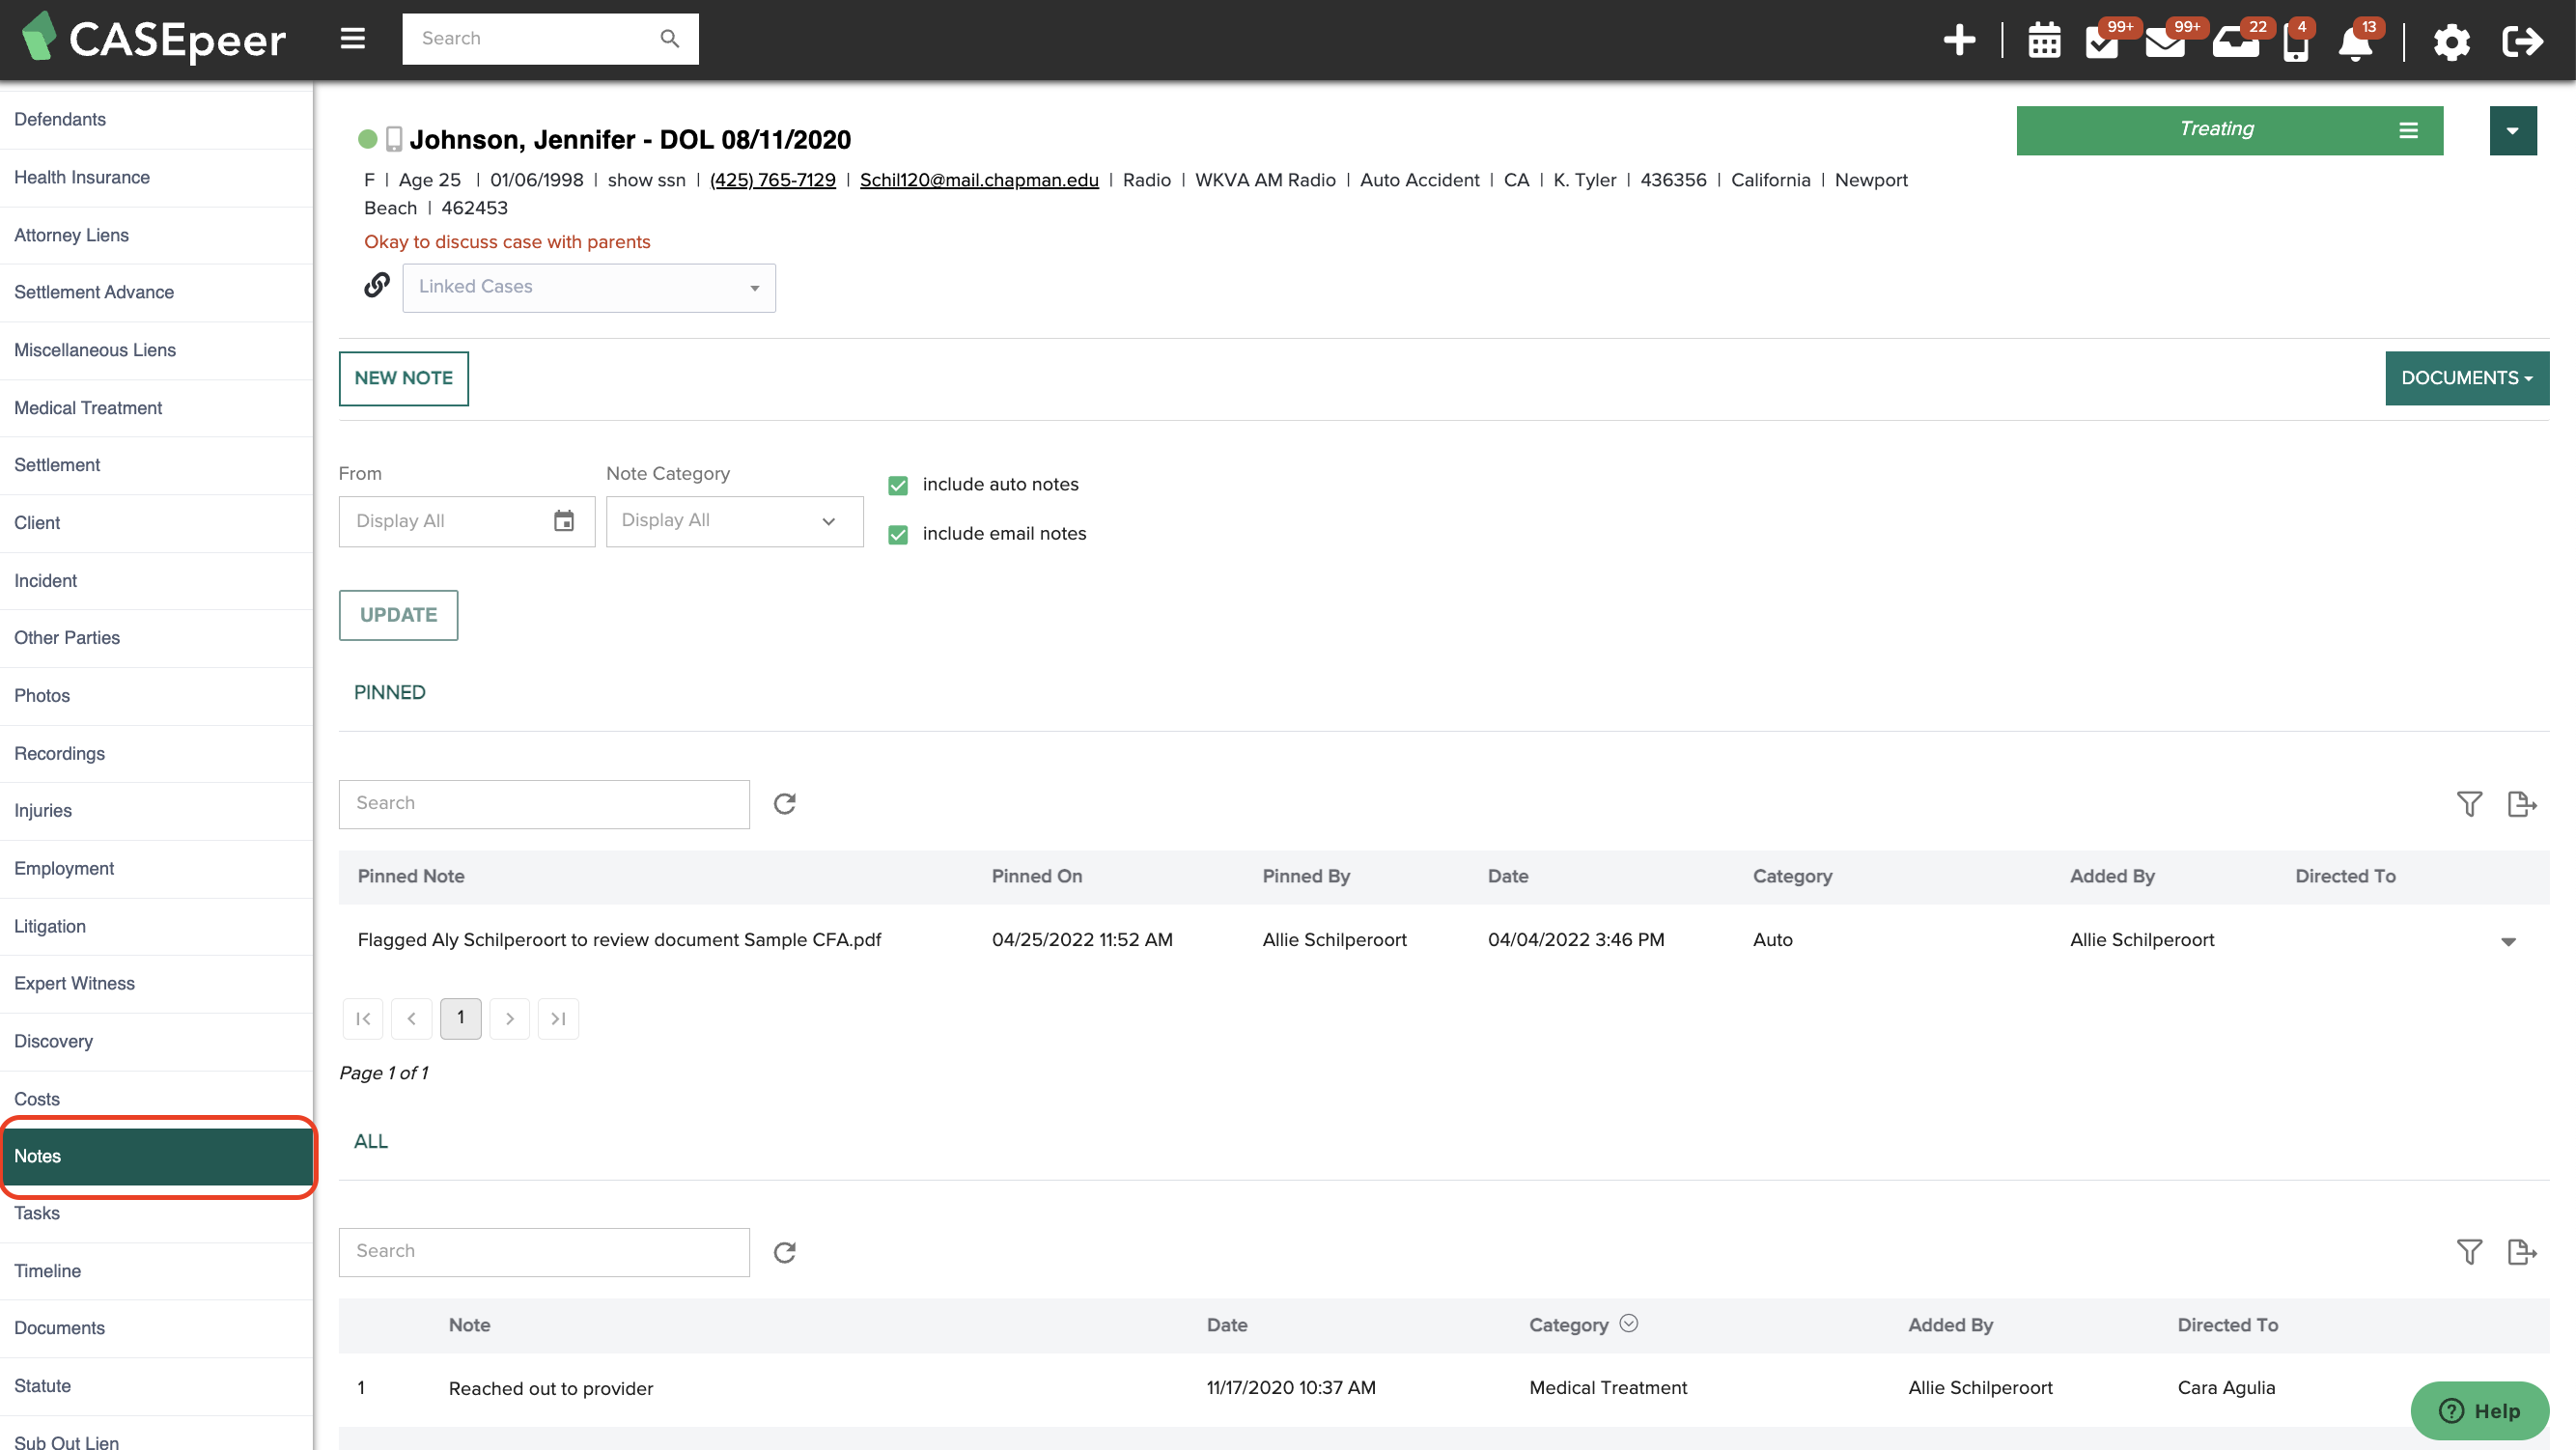This screenshot has height=1450, width=2576.
Task: Export the all notes table
Action: point(2522,1252)
